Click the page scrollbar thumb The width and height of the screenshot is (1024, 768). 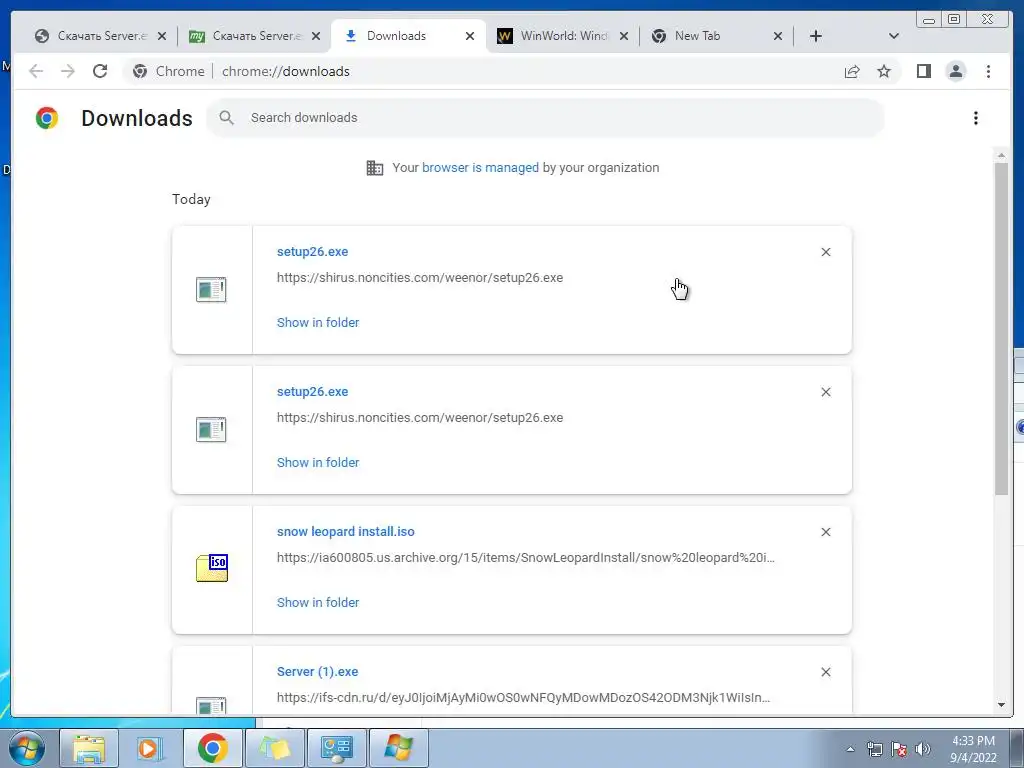click(x=1001, y=328)
